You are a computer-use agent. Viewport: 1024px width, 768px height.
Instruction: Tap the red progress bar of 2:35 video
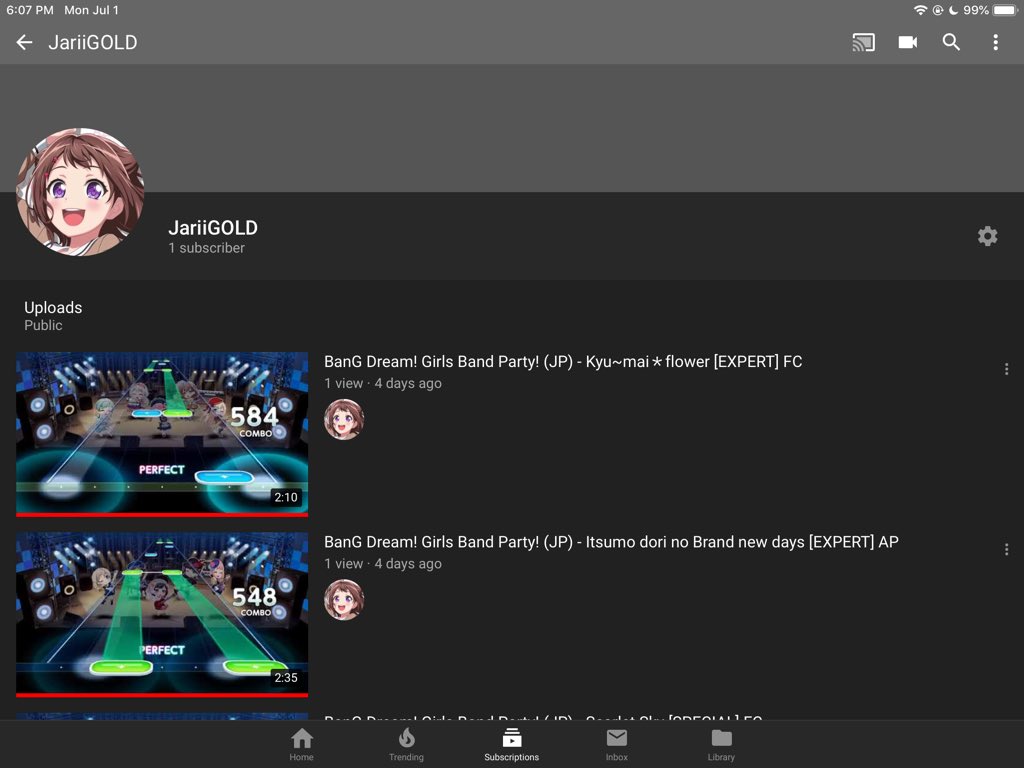(x=162, y=695)
